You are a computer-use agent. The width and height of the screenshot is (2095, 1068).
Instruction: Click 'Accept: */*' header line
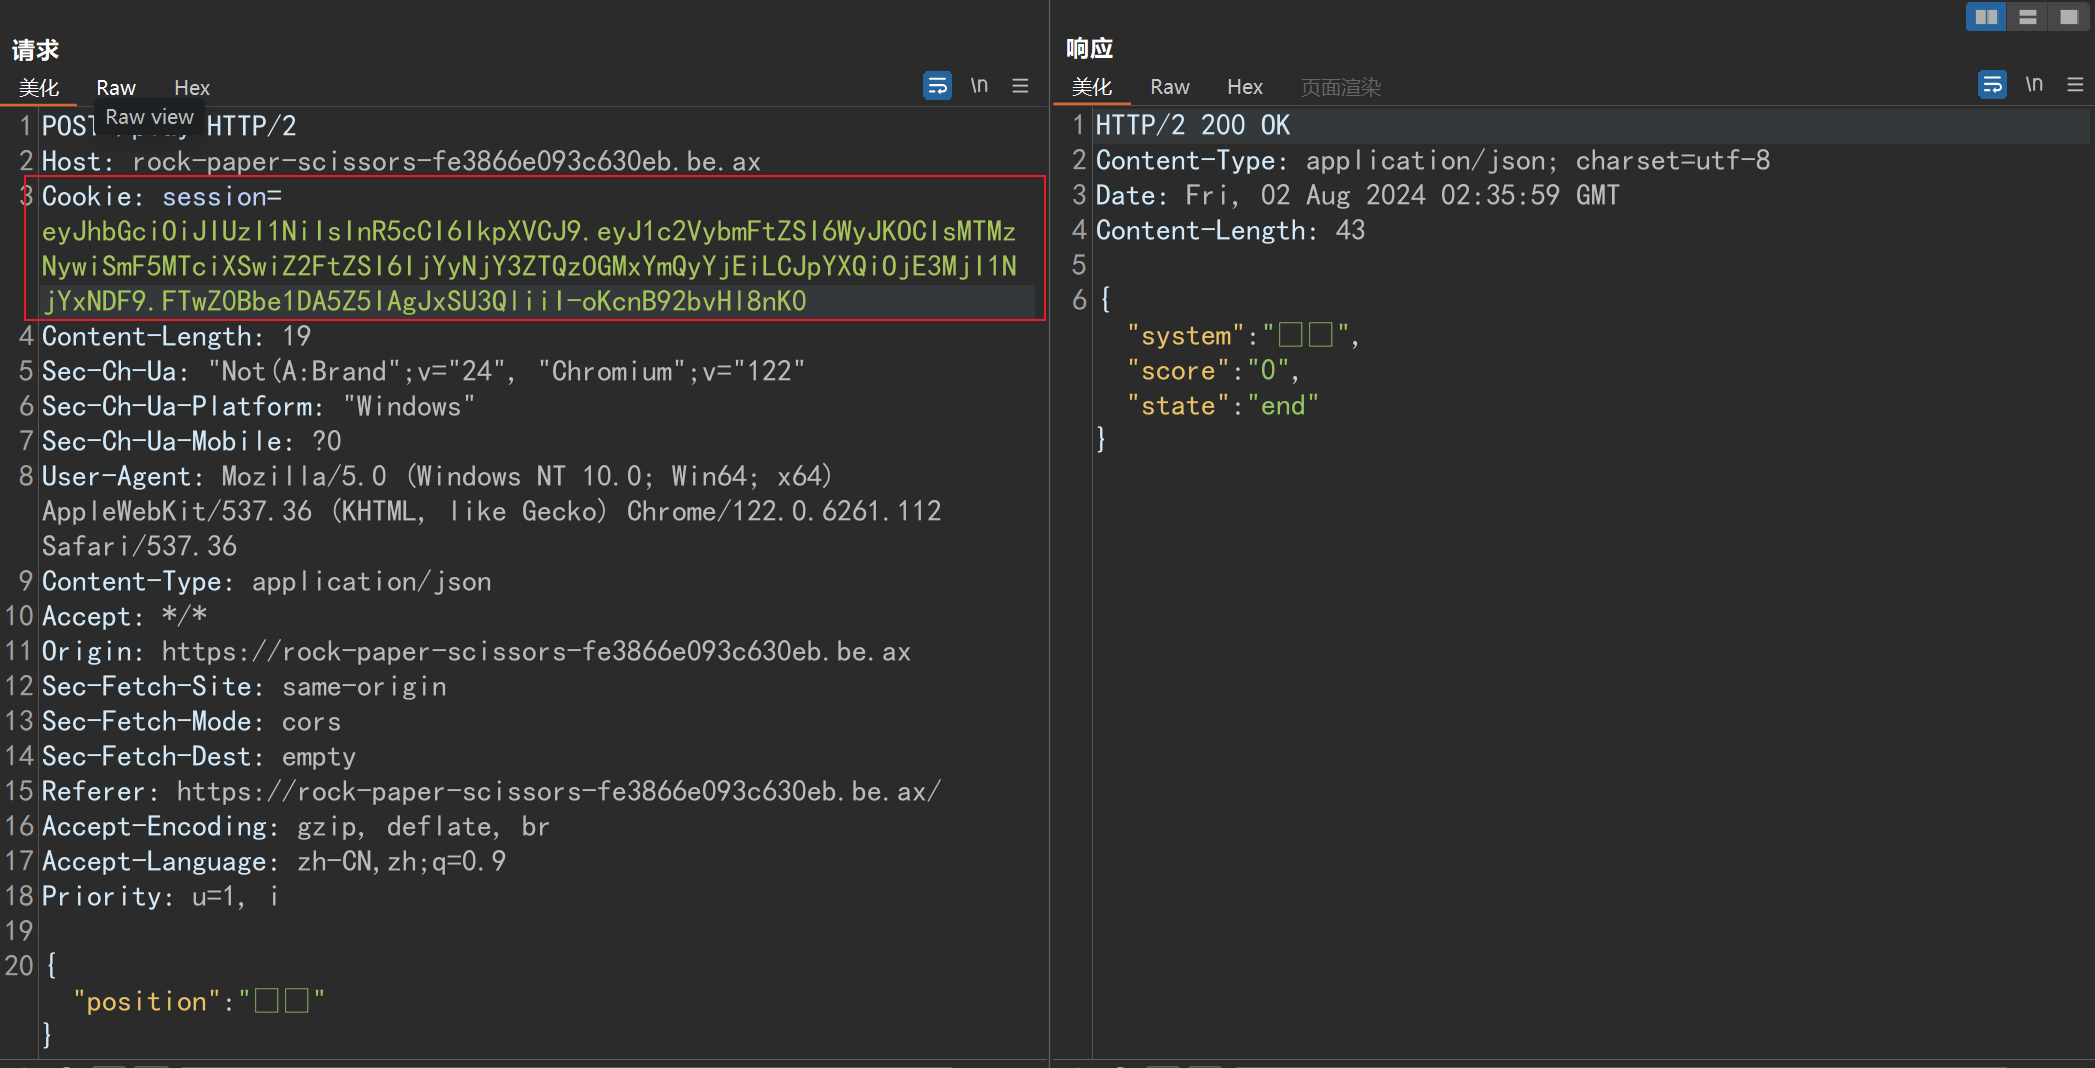click(124, 616)
